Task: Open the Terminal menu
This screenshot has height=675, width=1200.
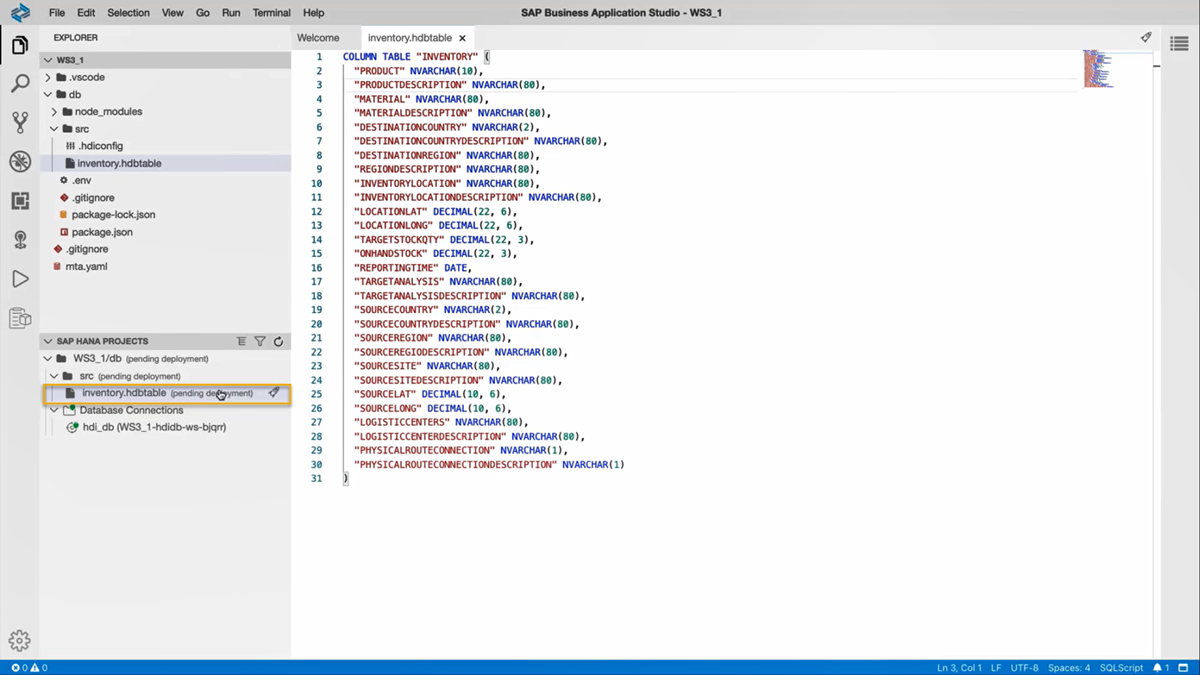Action: [x=271, y=13]
